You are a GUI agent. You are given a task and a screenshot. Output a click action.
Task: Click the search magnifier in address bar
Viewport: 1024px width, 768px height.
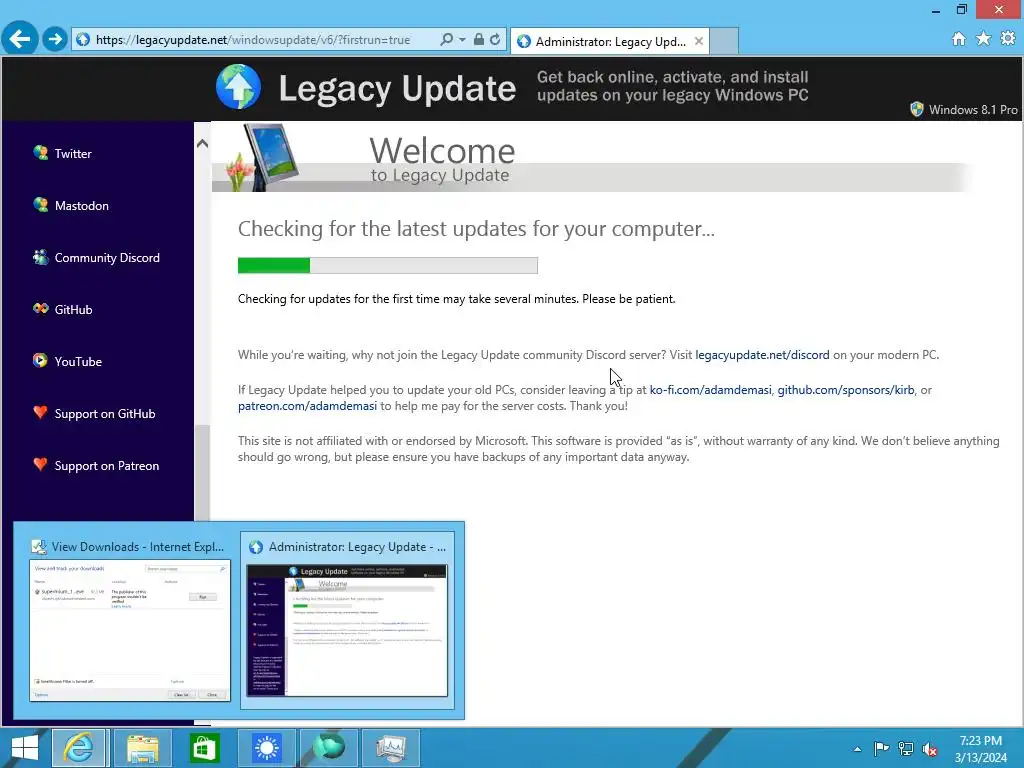pyautogui.click(x=446, y=39)
